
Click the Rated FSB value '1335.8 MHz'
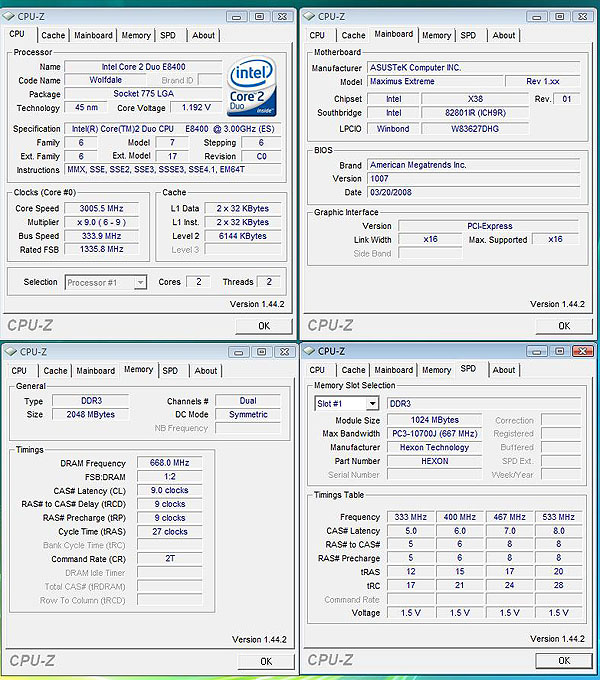click(x=101, y=249)
